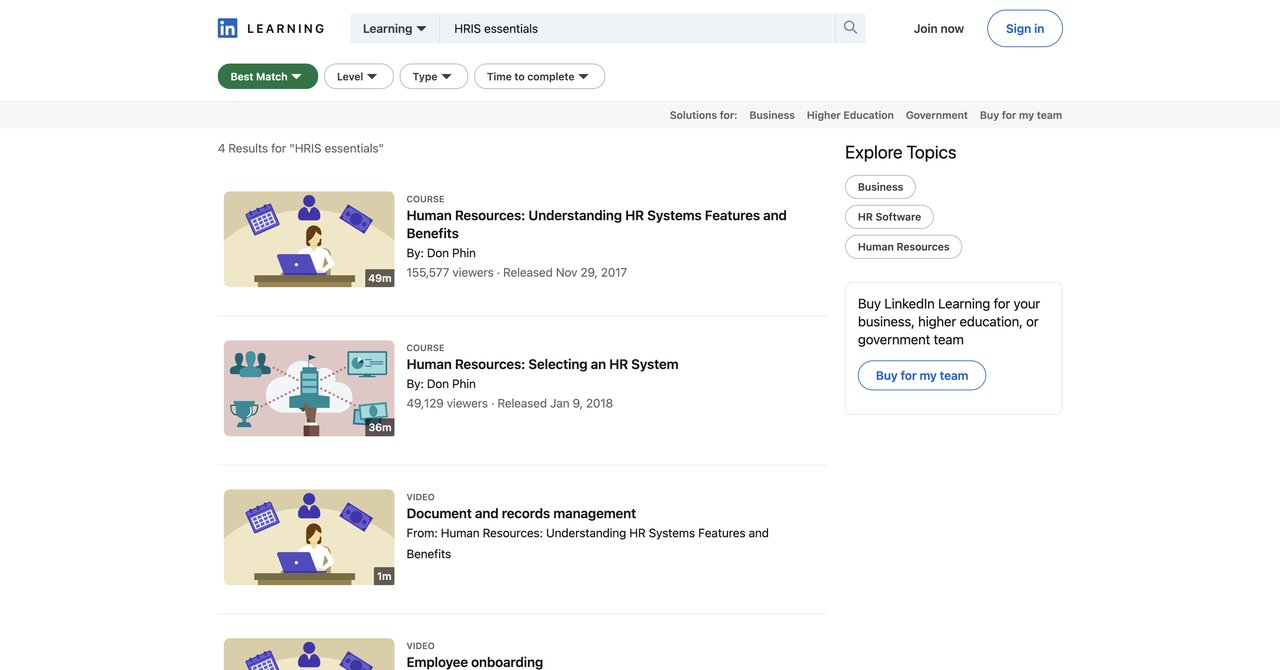Click the search magnifier icon
The width and height of the screenshot is (1280, 670).
[850, 28]
